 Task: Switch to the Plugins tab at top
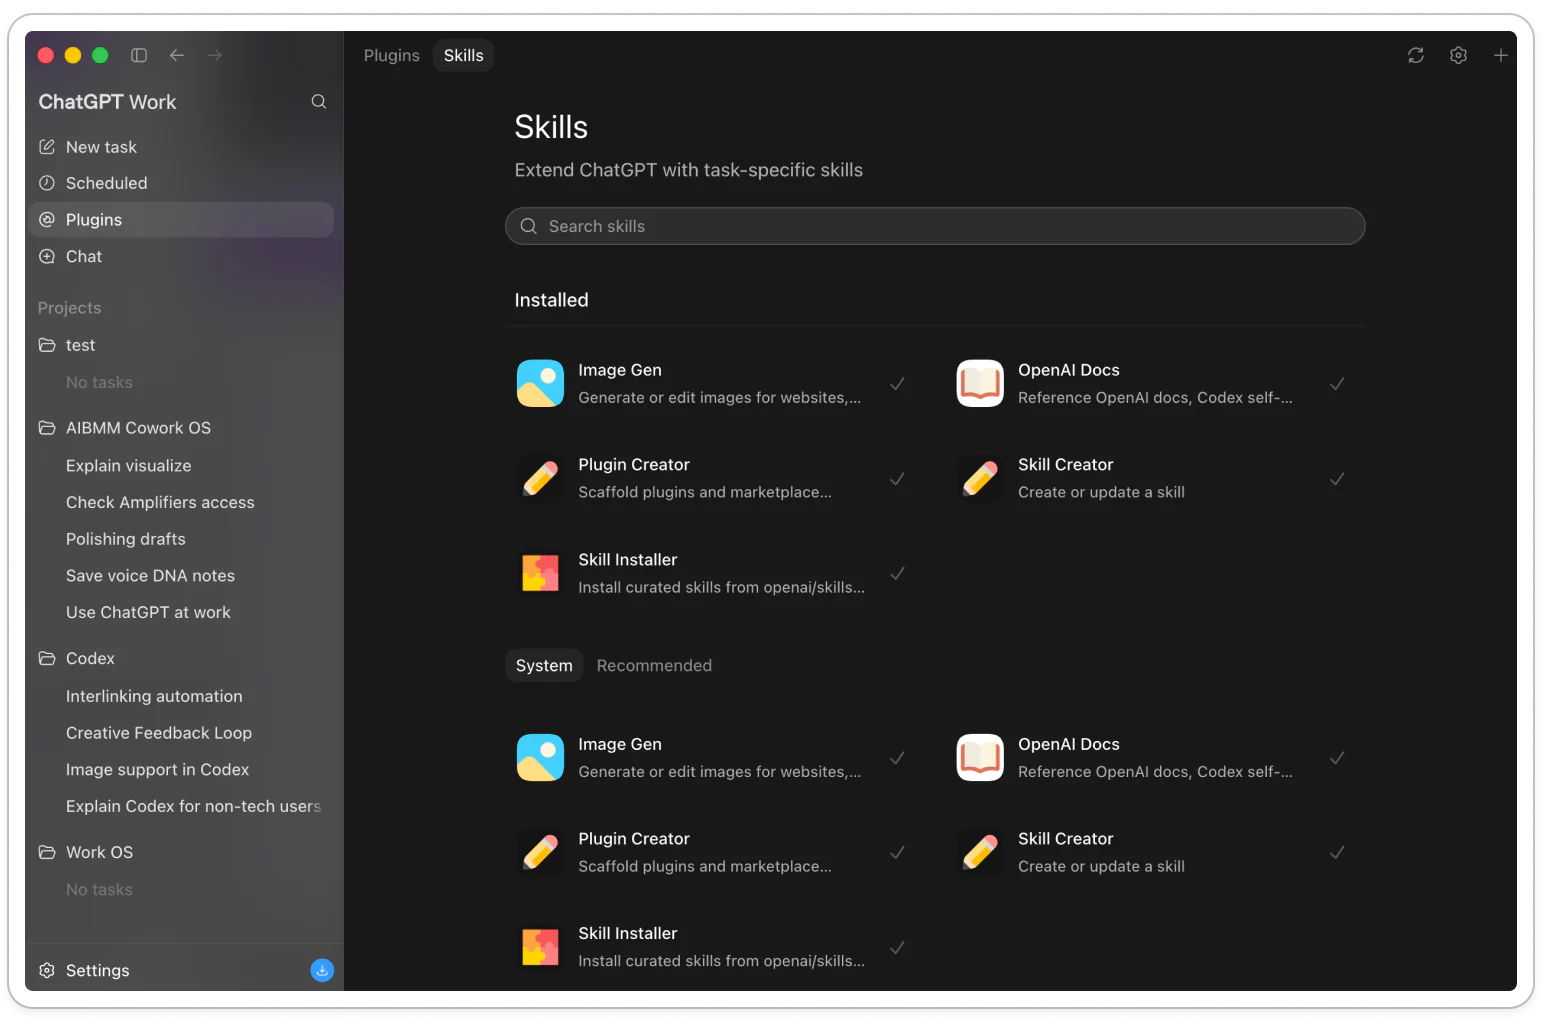392,55
